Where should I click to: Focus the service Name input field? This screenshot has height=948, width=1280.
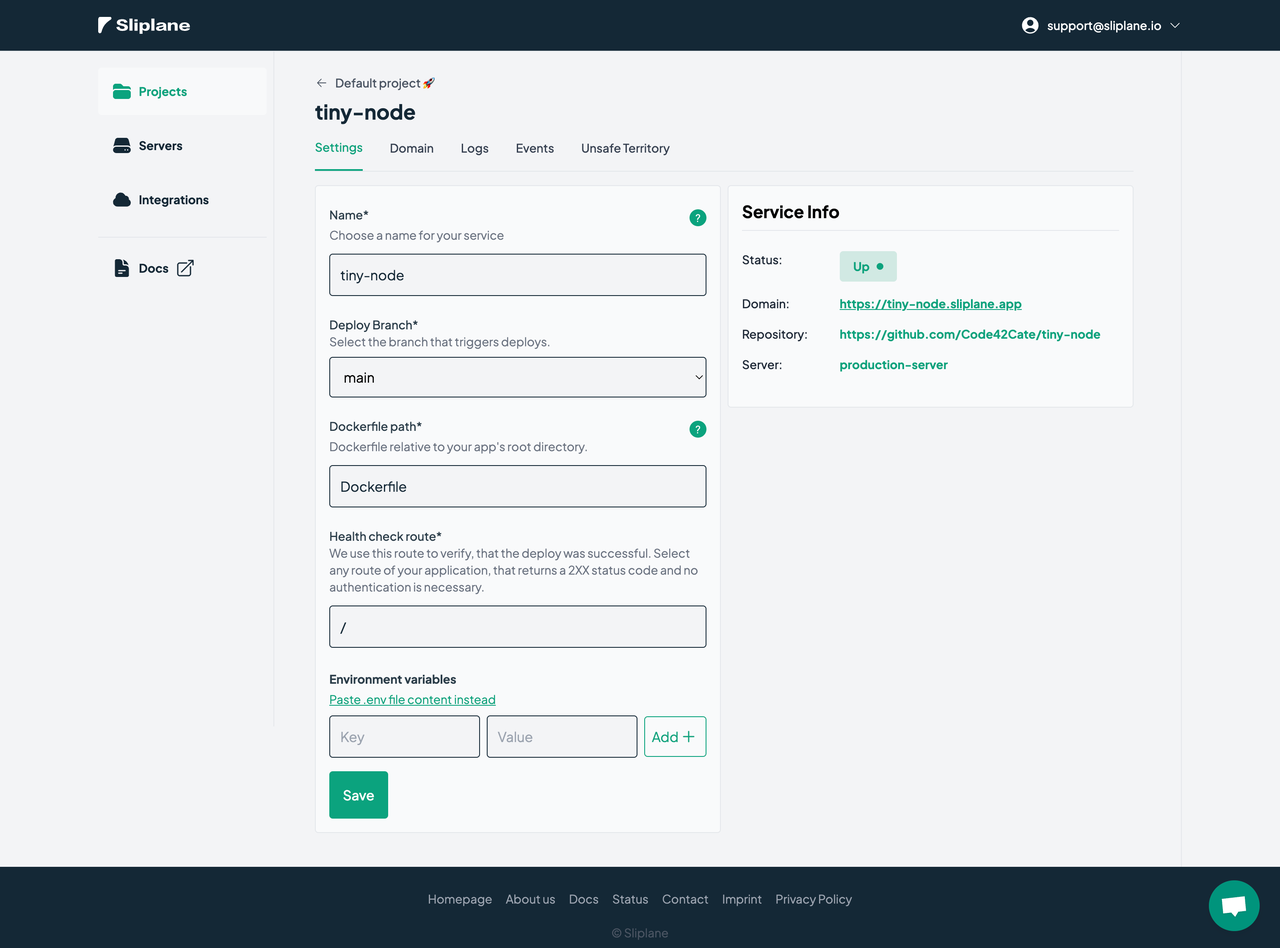point(518,275)
